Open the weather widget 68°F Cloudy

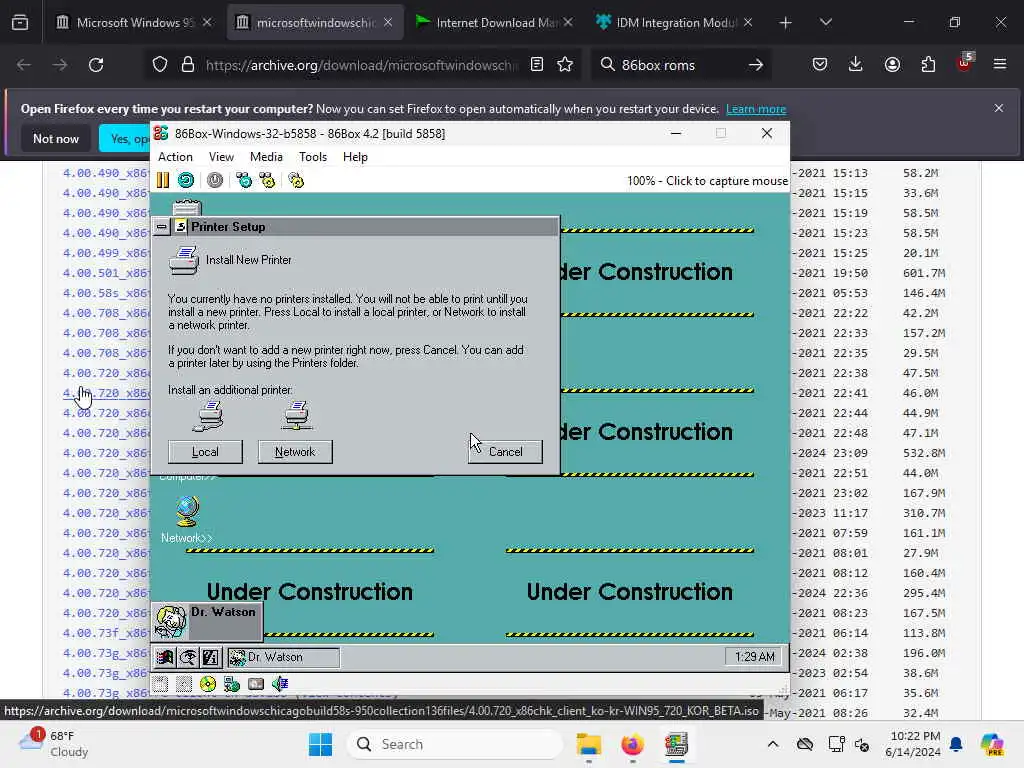(x=54, y=744)
